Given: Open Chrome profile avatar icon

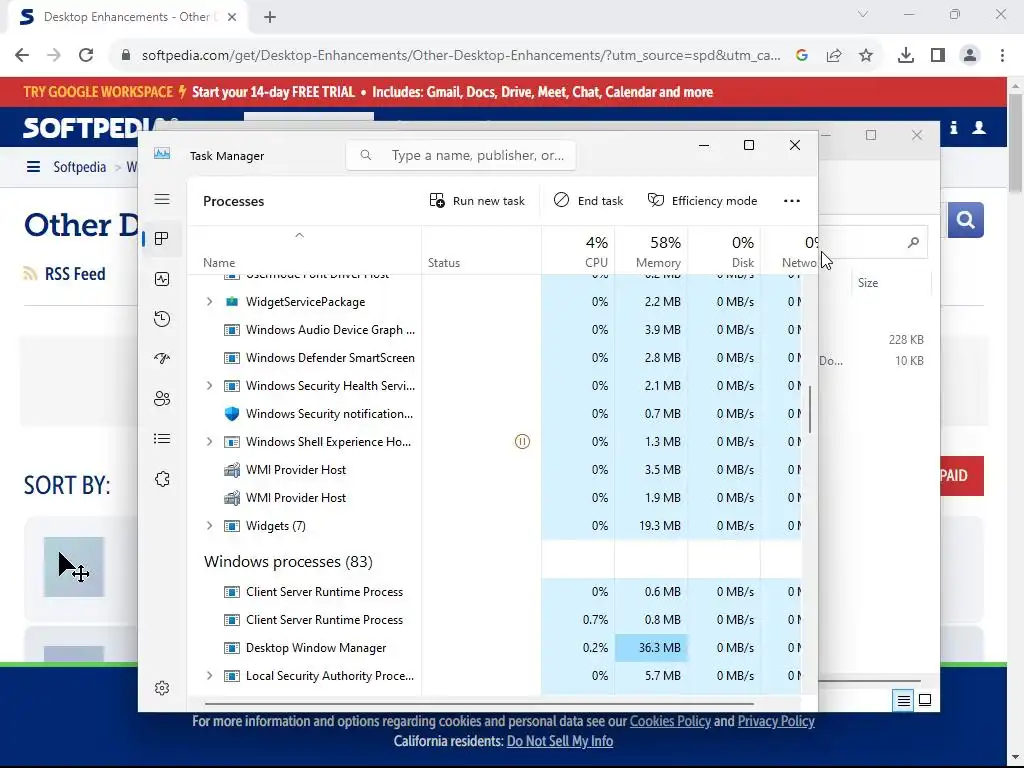Looking at the screenshot, I should pos(970,56).
